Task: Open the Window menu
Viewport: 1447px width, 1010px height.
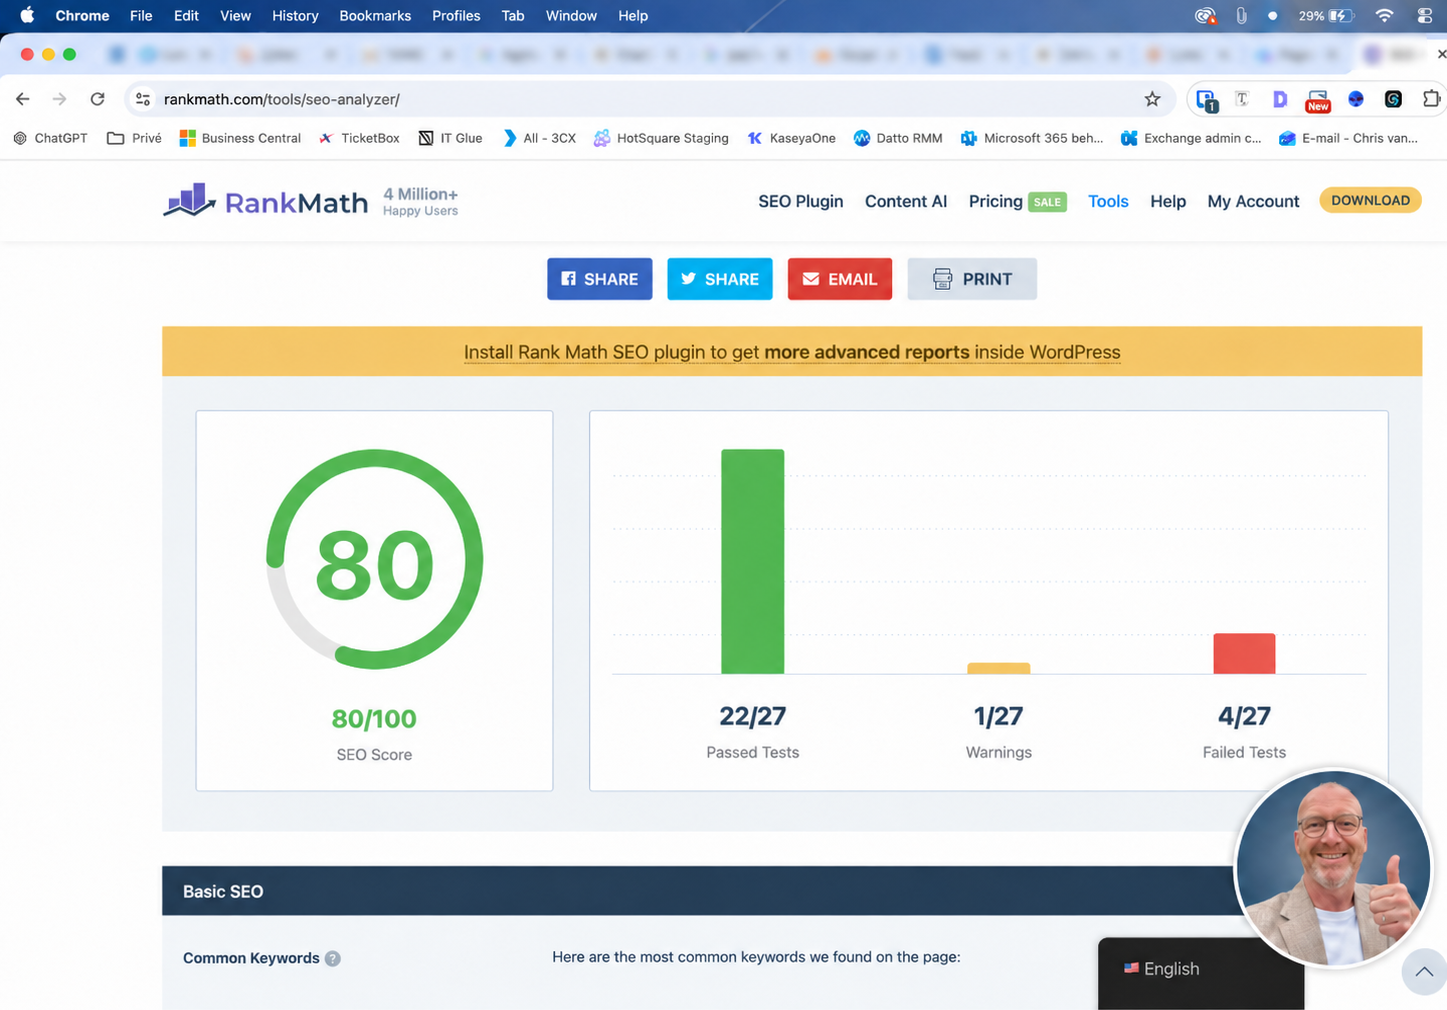Action: click(571, 16)
